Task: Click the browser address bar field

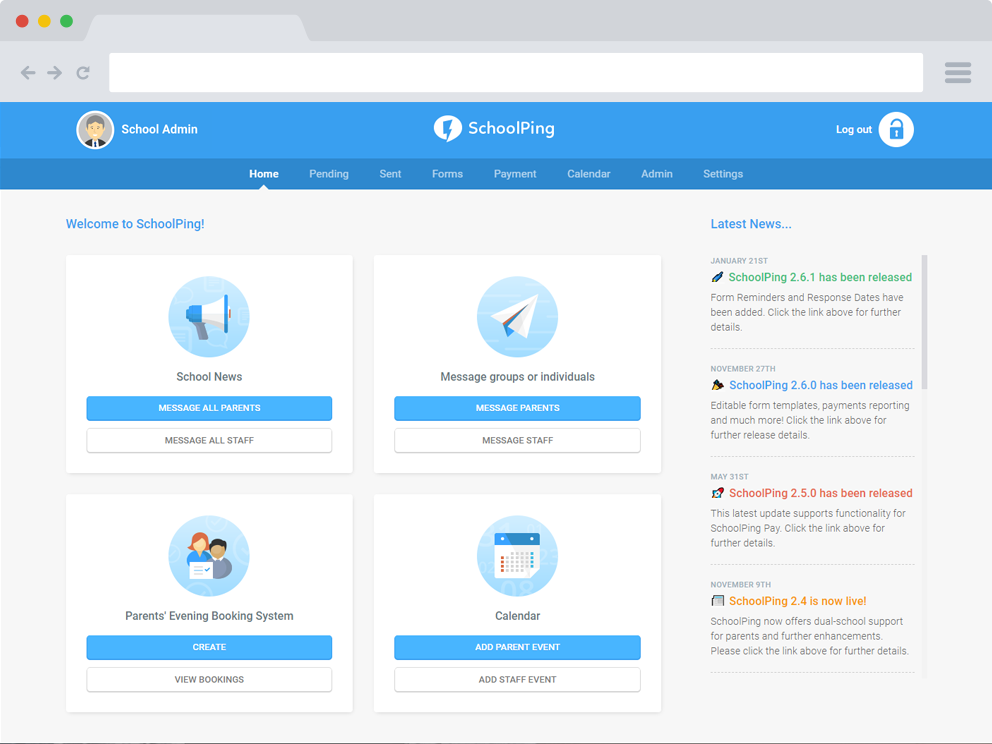Action: pos(516,72)
